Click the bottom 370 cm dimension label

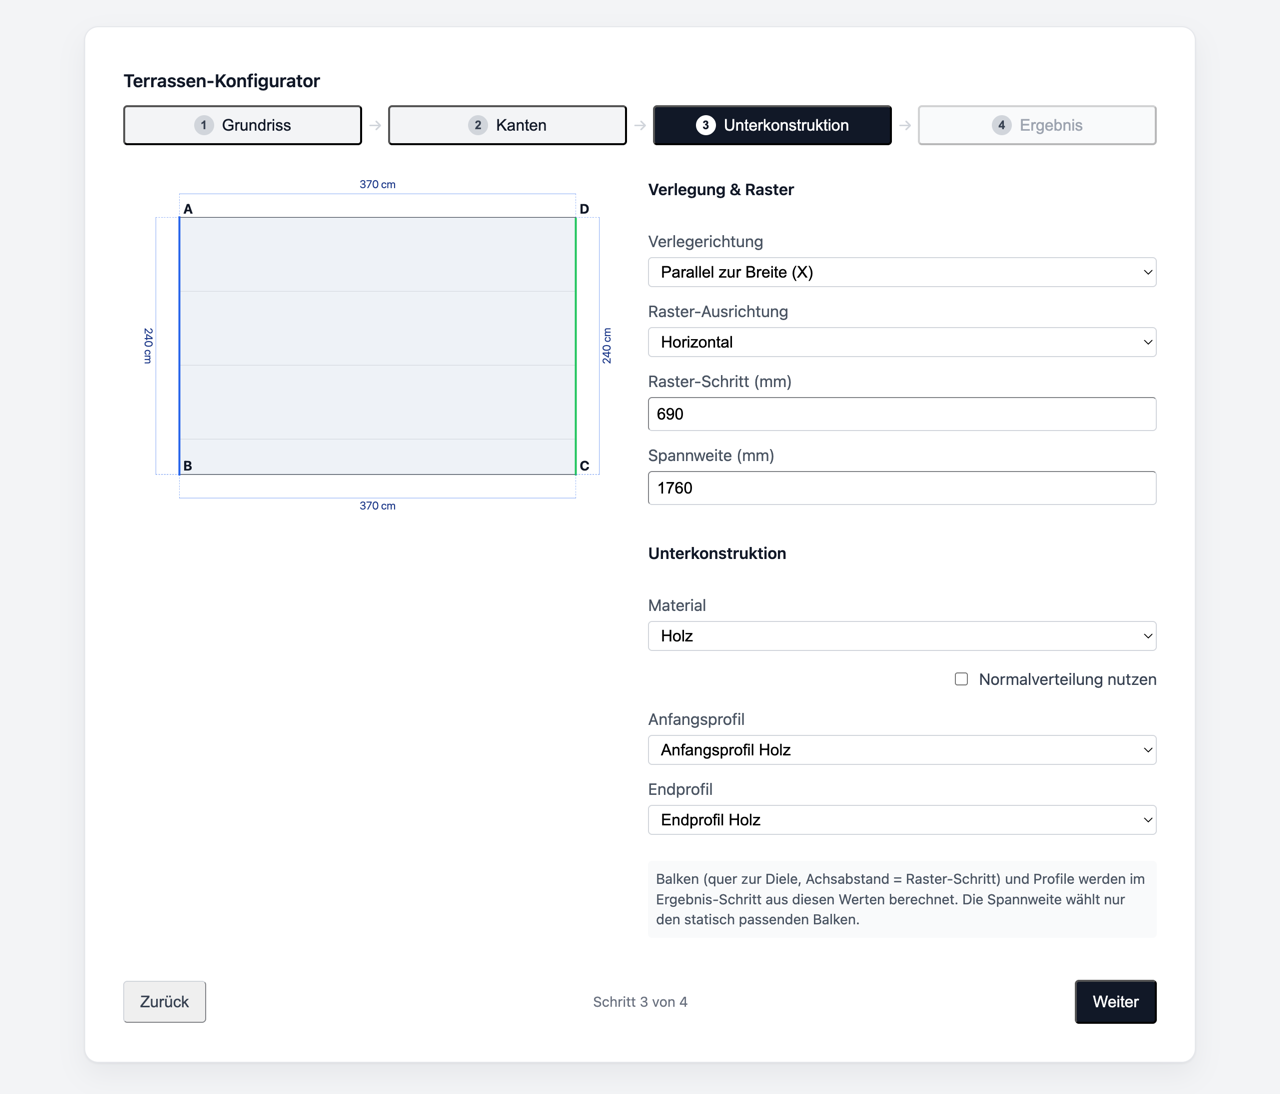(378, 506)
